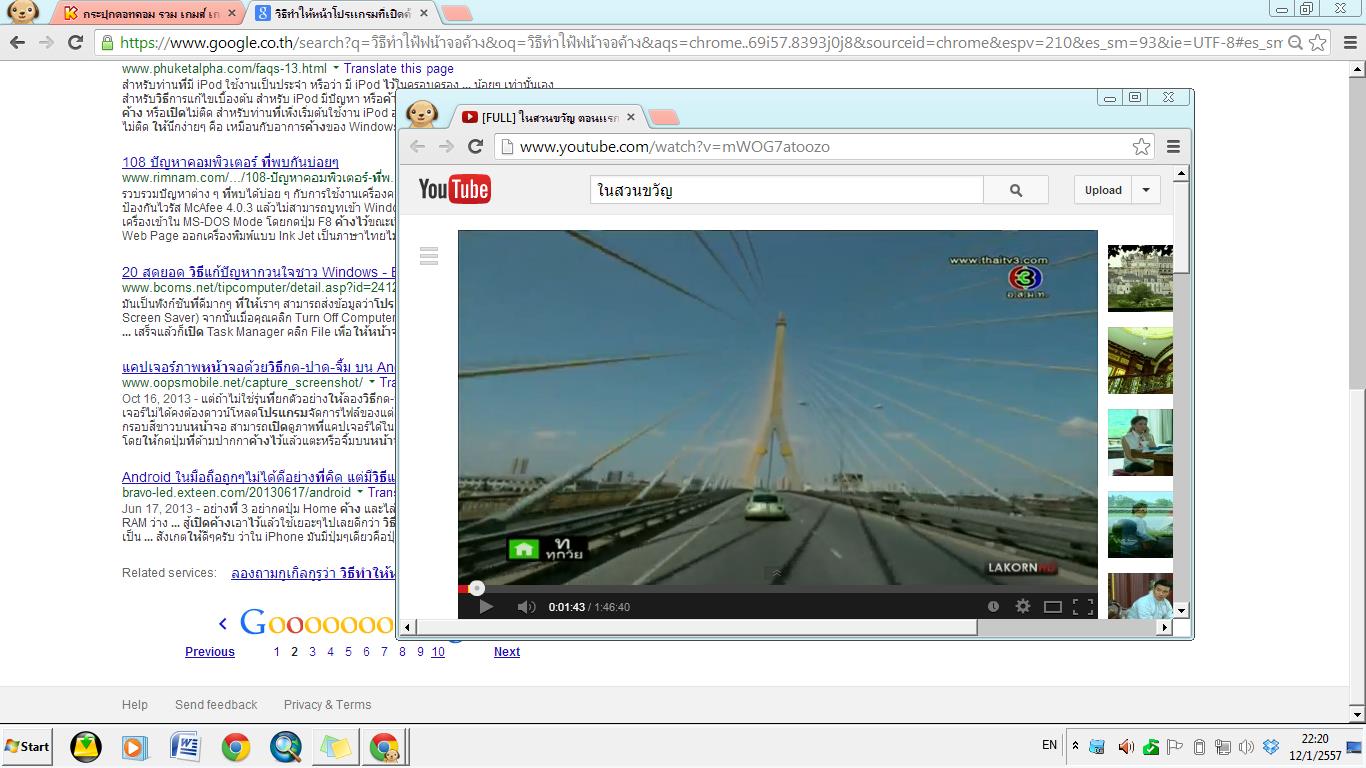Viewport: 1366px width, 768px height.
Task: Toggle theater mode on the player
Action: click(x=1053, y=606)
